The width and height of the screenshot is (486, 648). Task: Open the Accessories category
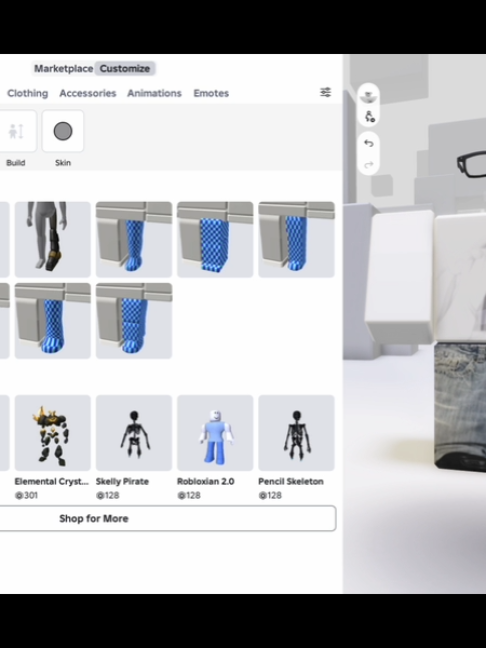pyautogui.click(x=88, y=93)
